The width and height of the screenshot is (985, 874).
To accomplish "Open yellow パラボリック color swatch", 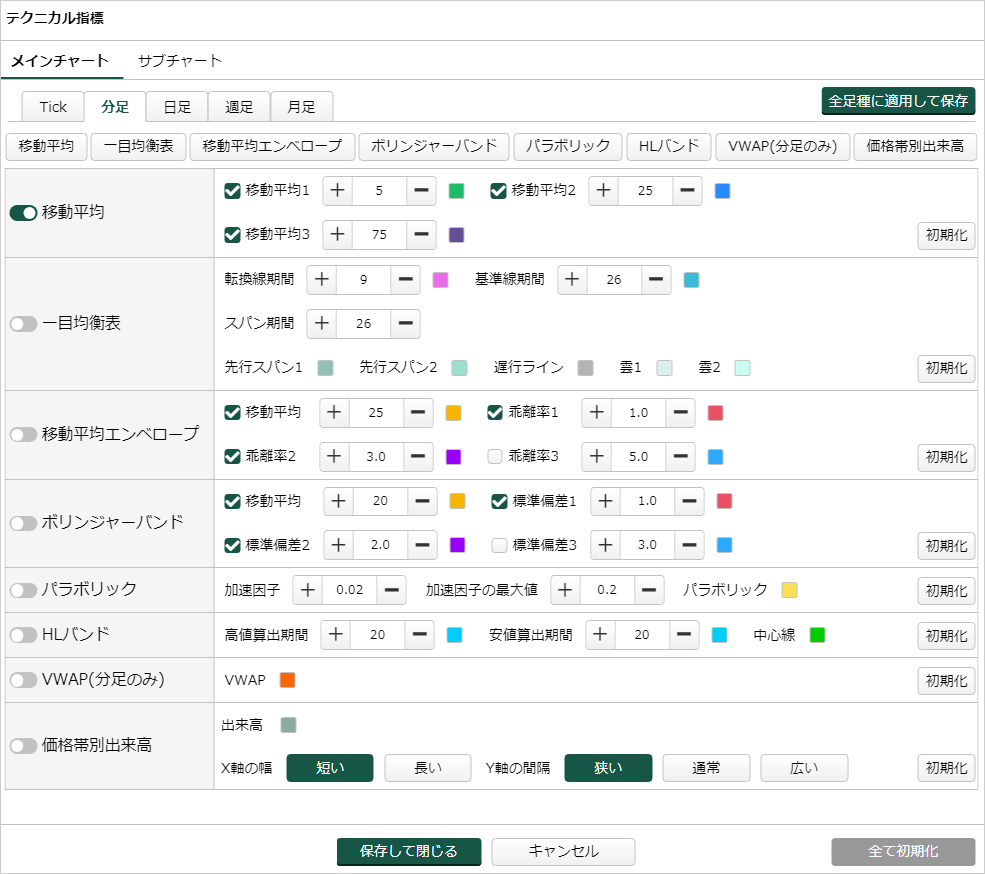I will click(x=790, y=591).
